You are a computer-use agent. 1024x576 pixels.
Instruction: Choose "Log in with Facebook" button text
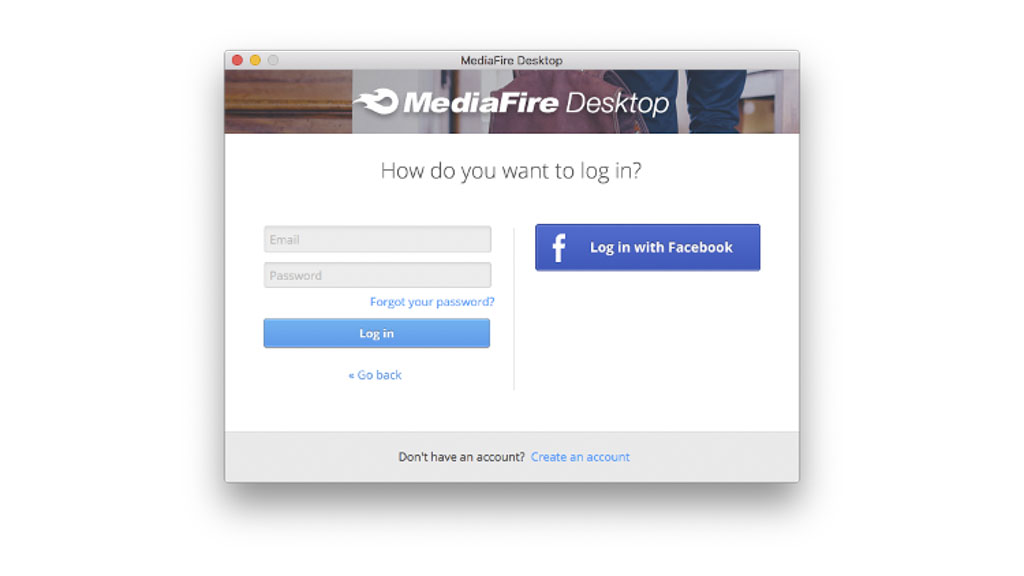tap(661, 248)
